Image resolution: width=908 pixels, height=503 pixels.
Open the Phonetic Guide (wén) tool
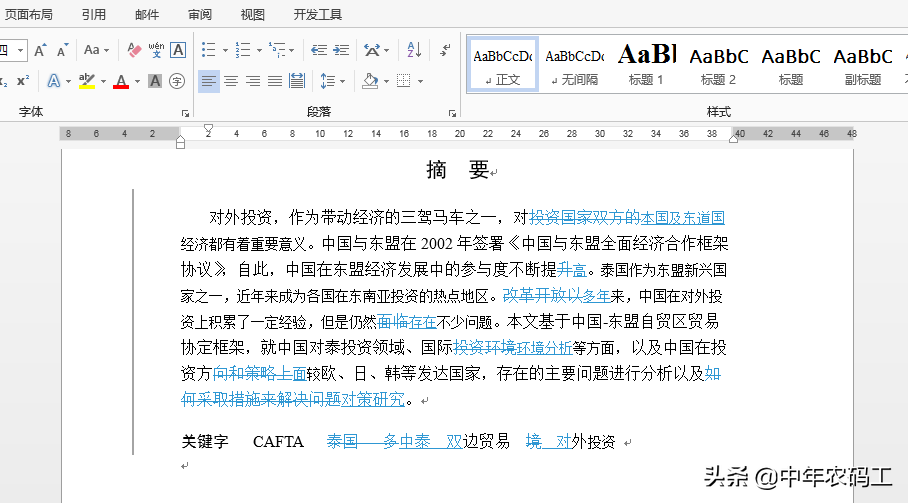click(x=156, y=50)
